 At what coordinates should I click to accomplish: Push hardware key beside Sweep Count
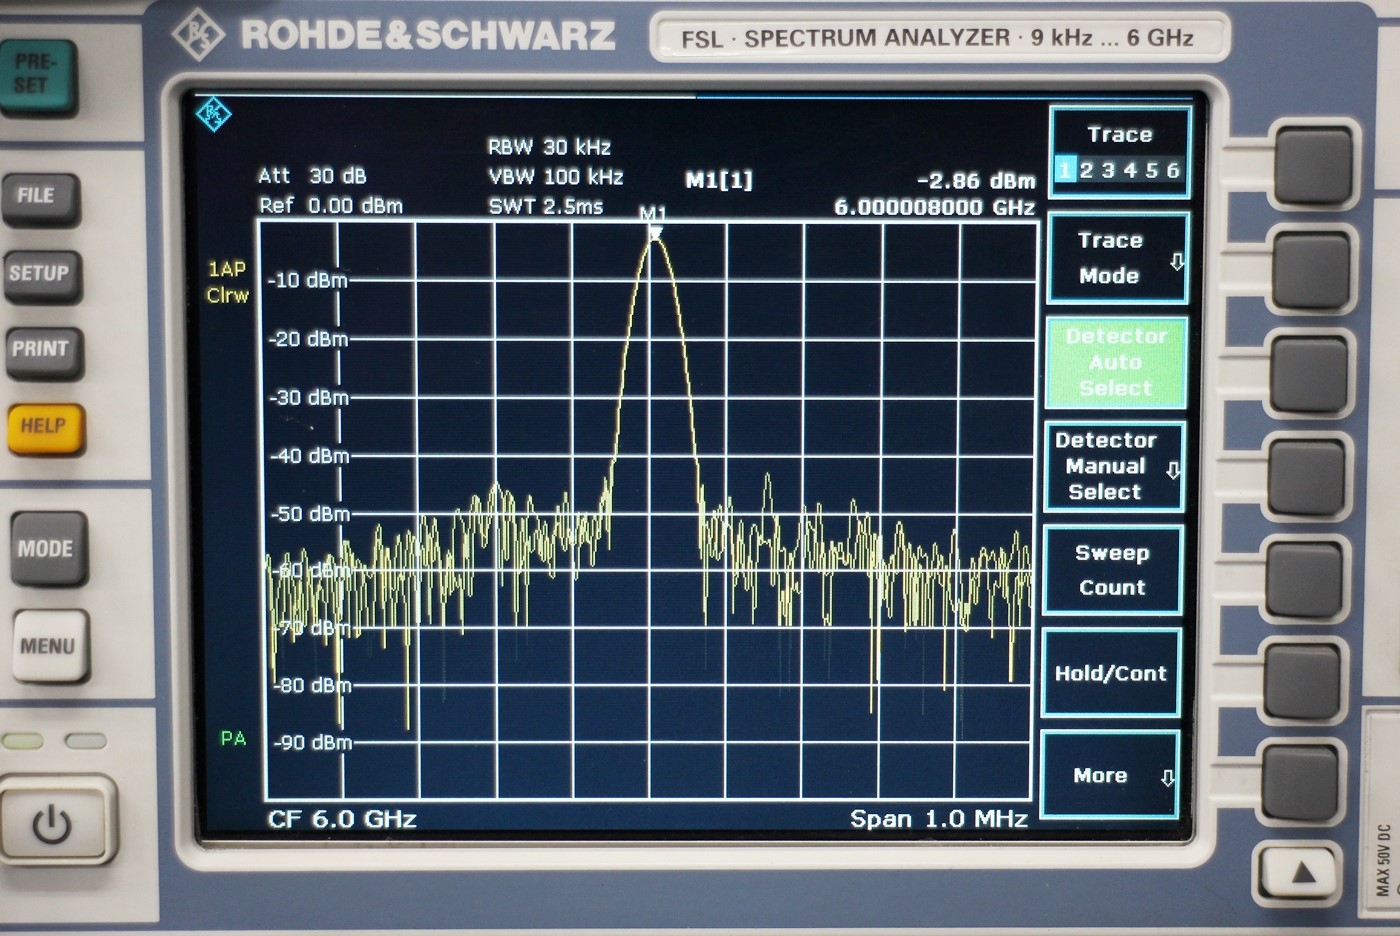click(x=1304, y=578)
